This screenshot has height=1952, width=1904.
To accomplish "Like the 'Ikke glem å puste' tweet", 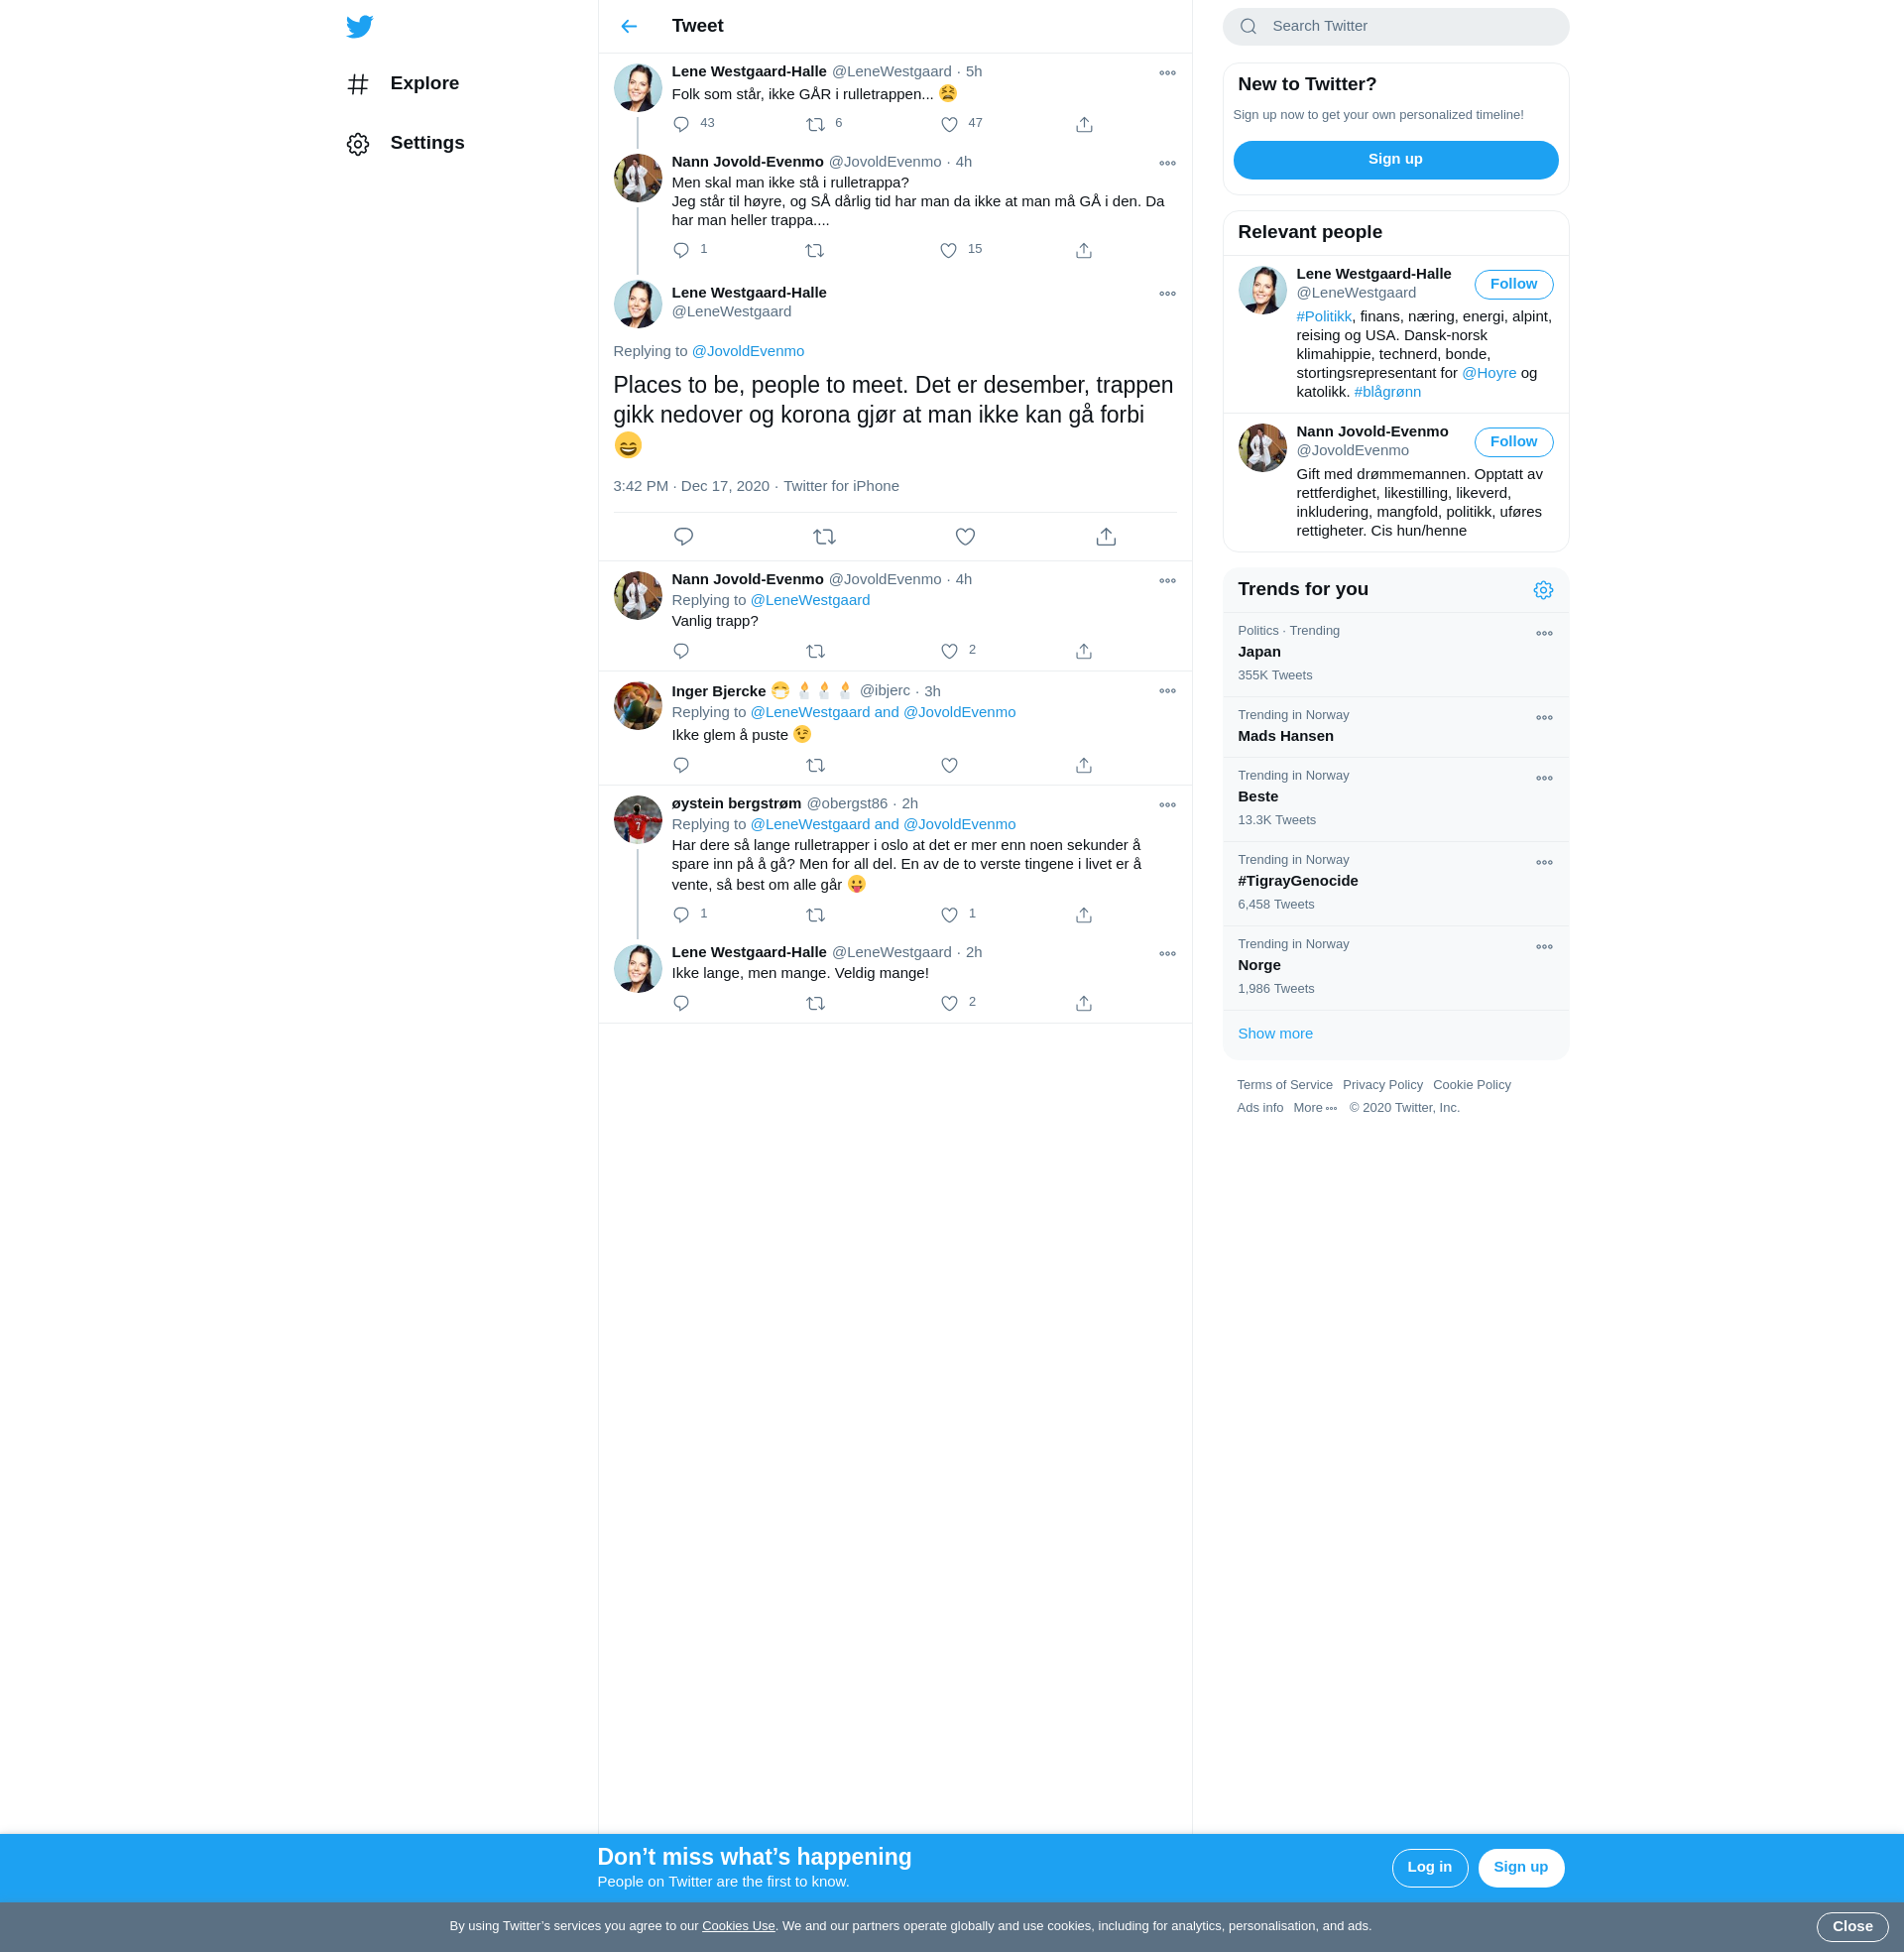I will (x=949, y=765).
